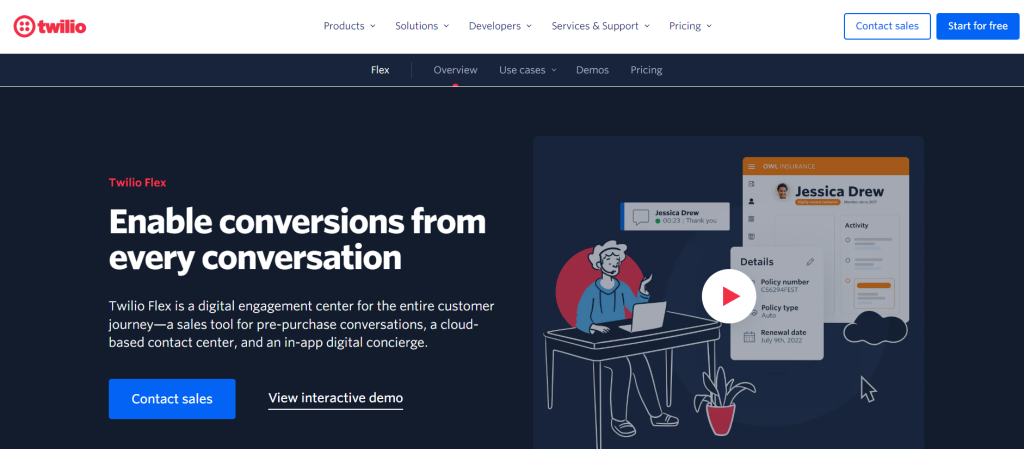The width and height of the screenshot is (1024, 449).
Task: Click the Policy number text
Action: 785,282
